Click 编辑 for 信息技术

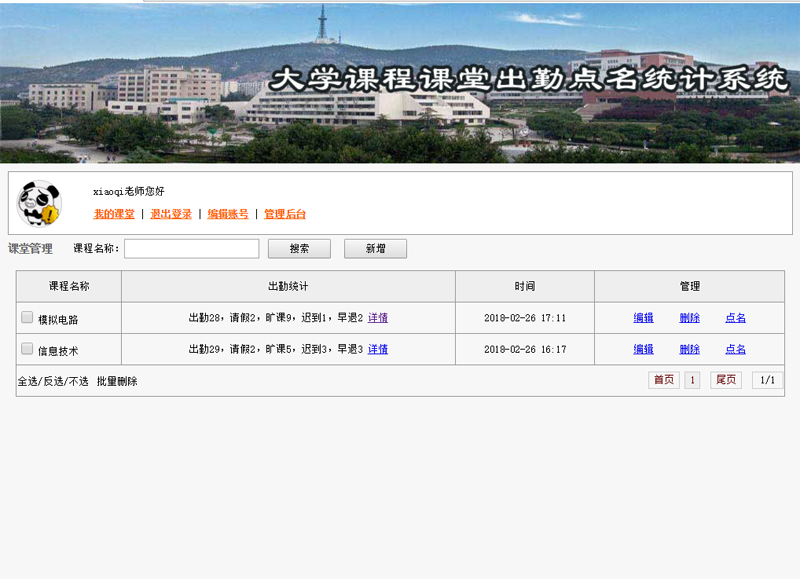pyautogui.click(x=643, y=349)
